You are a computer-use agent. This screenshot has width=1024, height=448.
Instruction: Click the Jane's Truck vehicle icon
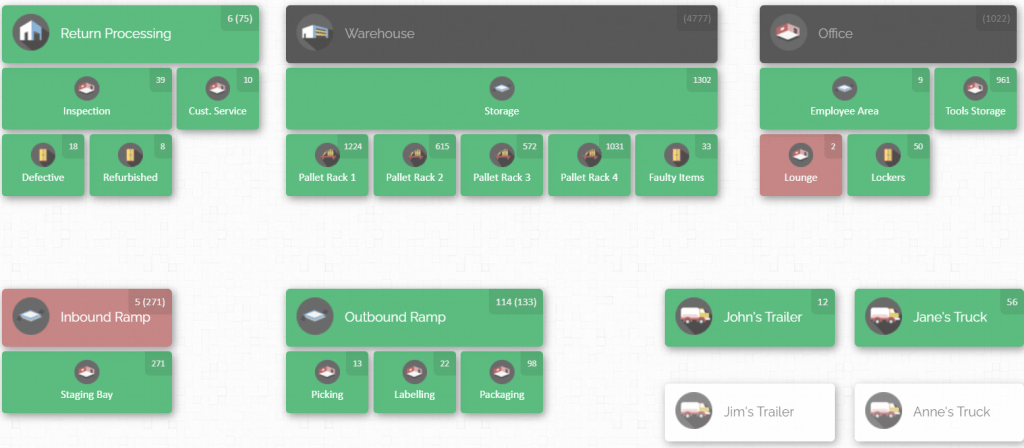tap(884, 317)
